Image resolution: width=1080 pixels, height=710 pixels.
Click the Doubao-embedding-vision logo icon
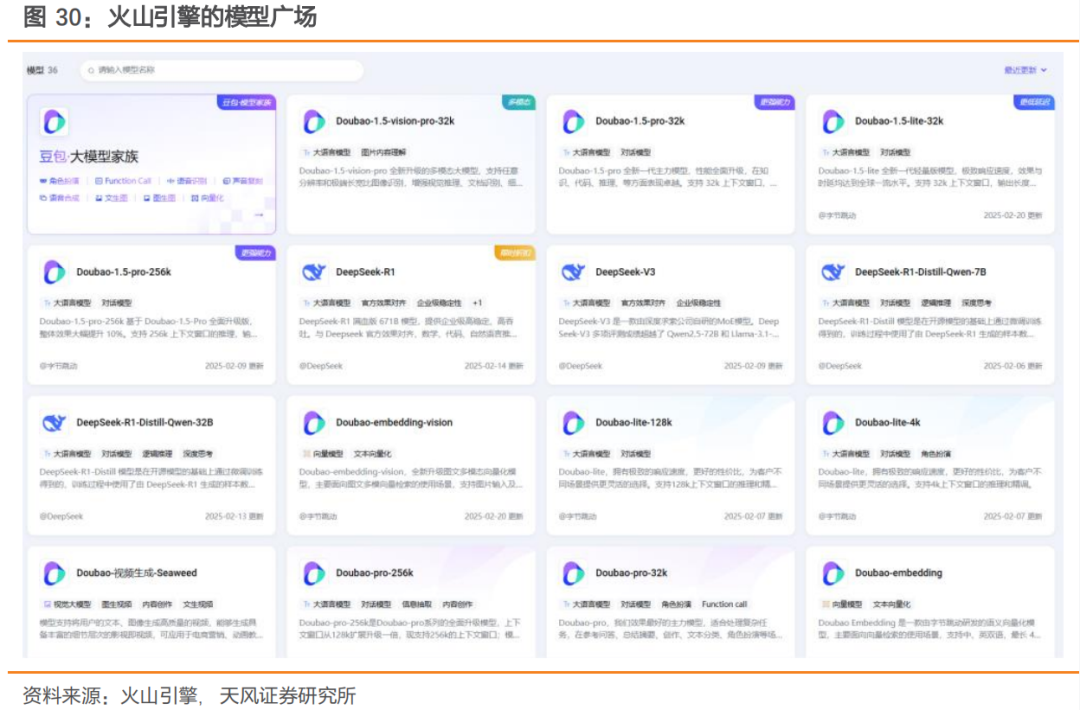click(314, 423)
